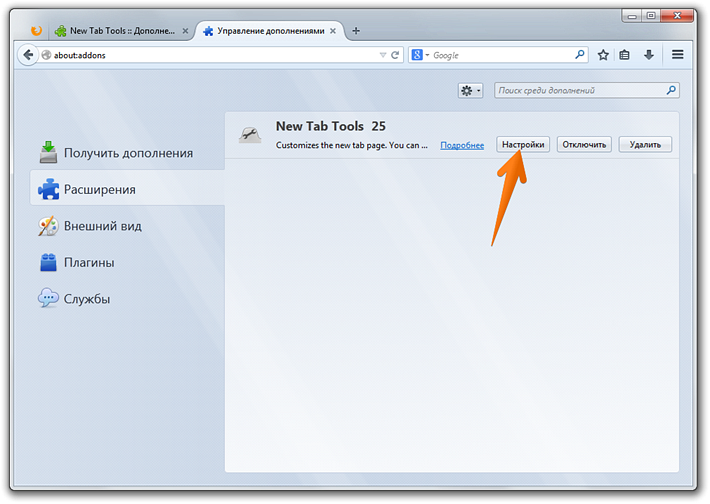The image size is (710, 504).
Task: Open the downloads arrow icon
Action: click(x=649, y=55)
